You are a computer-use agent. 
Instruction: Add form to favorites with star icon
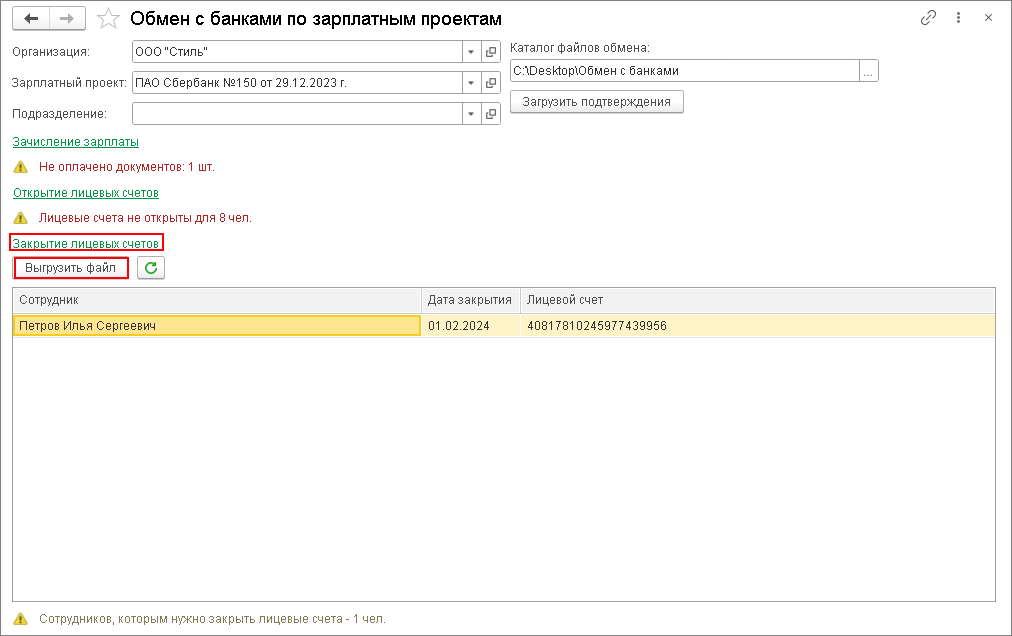click(110, 19)
